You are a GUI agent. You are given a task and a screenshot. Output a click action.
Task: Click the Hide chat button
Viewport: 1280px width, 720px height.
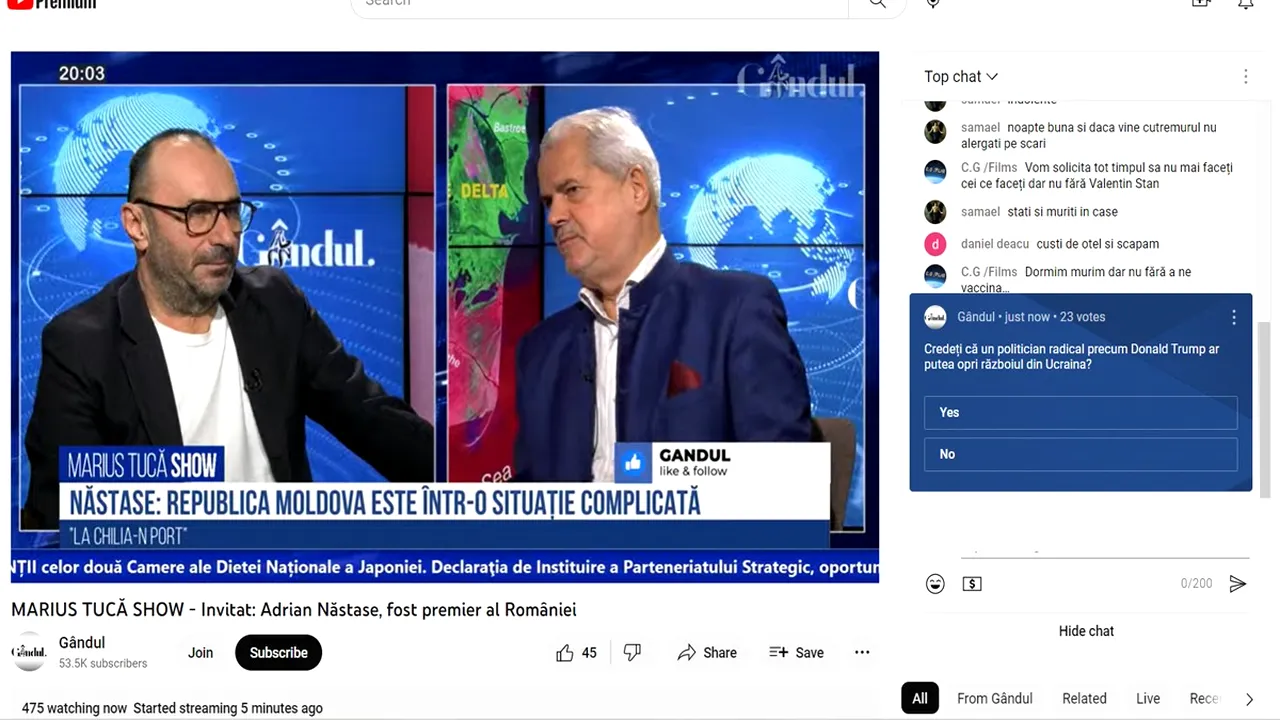(x=1086, y=631)
